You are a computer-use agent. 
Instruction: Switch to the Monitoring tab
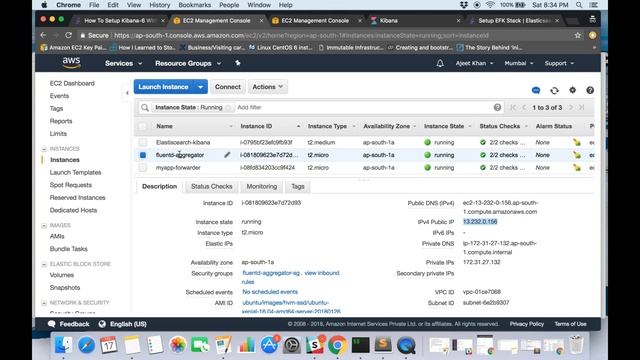tap(262, 187)
